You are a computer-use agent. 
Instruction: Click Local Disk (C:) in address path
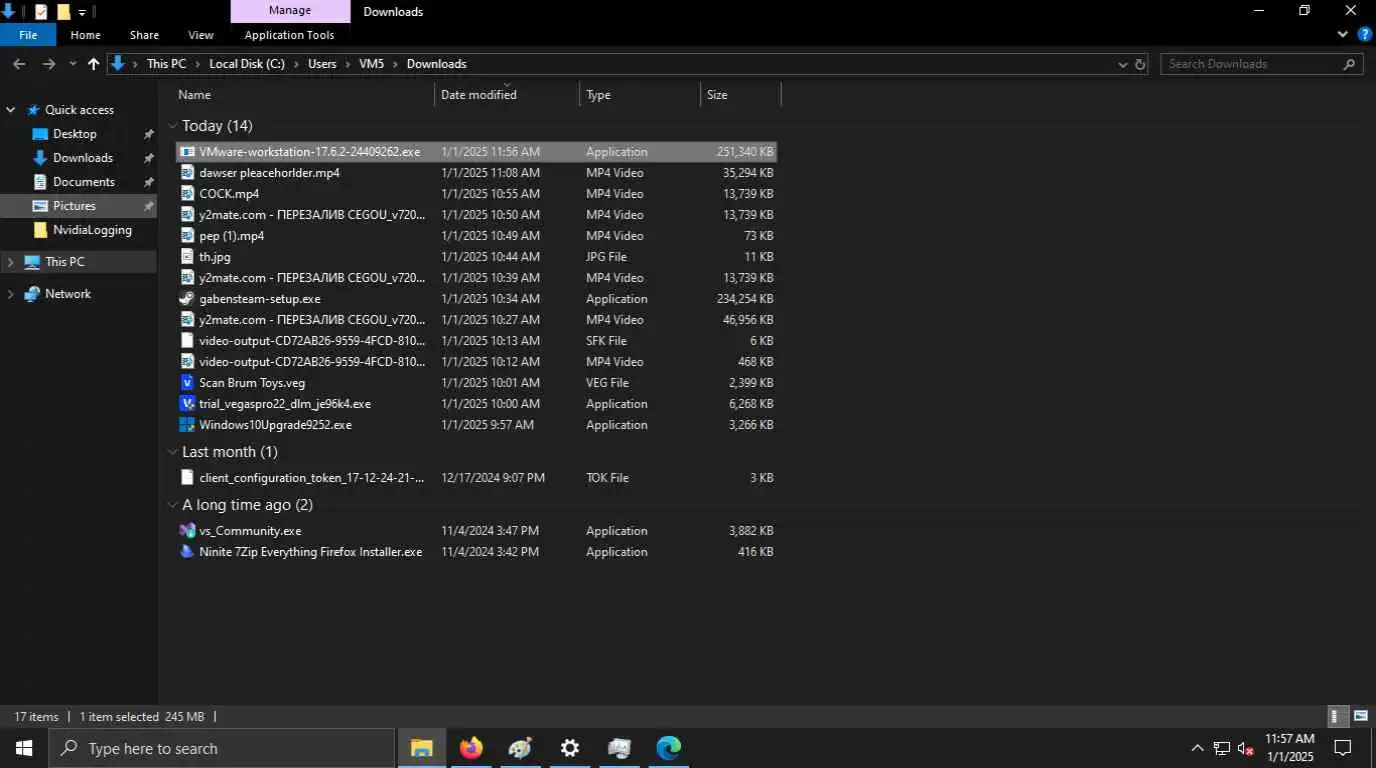tap(247, 64)
